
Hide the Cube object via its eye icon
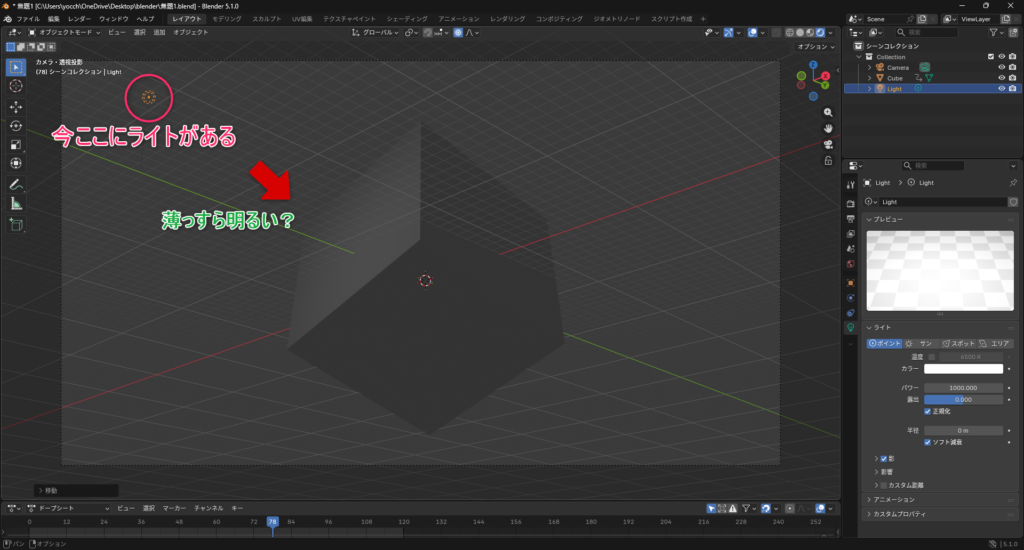pyautogui.click(x=1001, y=77)
